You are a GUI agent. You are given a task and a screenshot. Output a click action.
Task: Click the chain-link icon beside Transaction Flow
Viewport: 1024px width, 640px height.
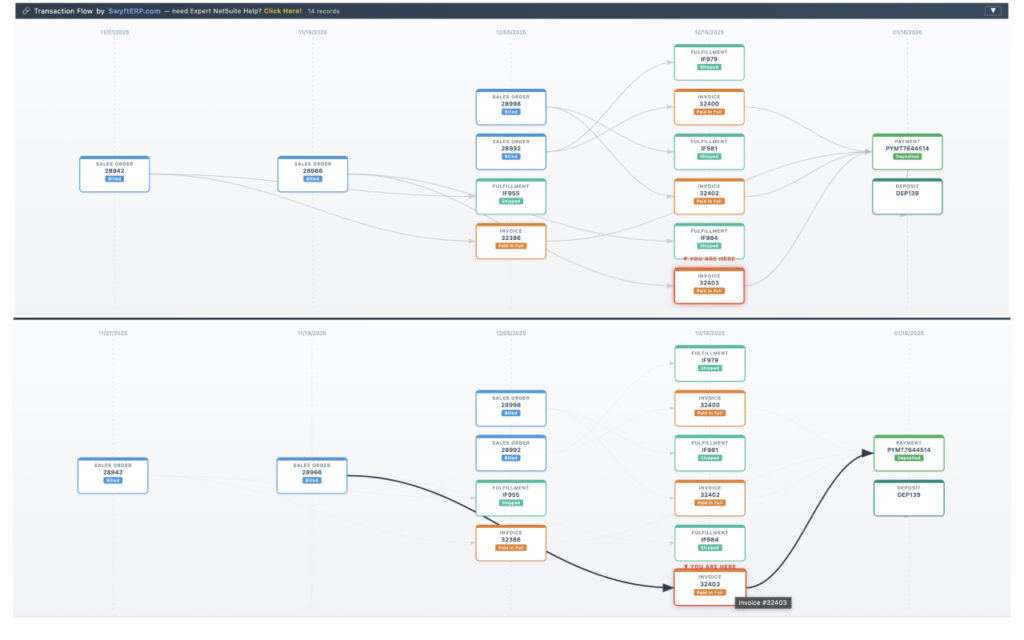(26, 10)
